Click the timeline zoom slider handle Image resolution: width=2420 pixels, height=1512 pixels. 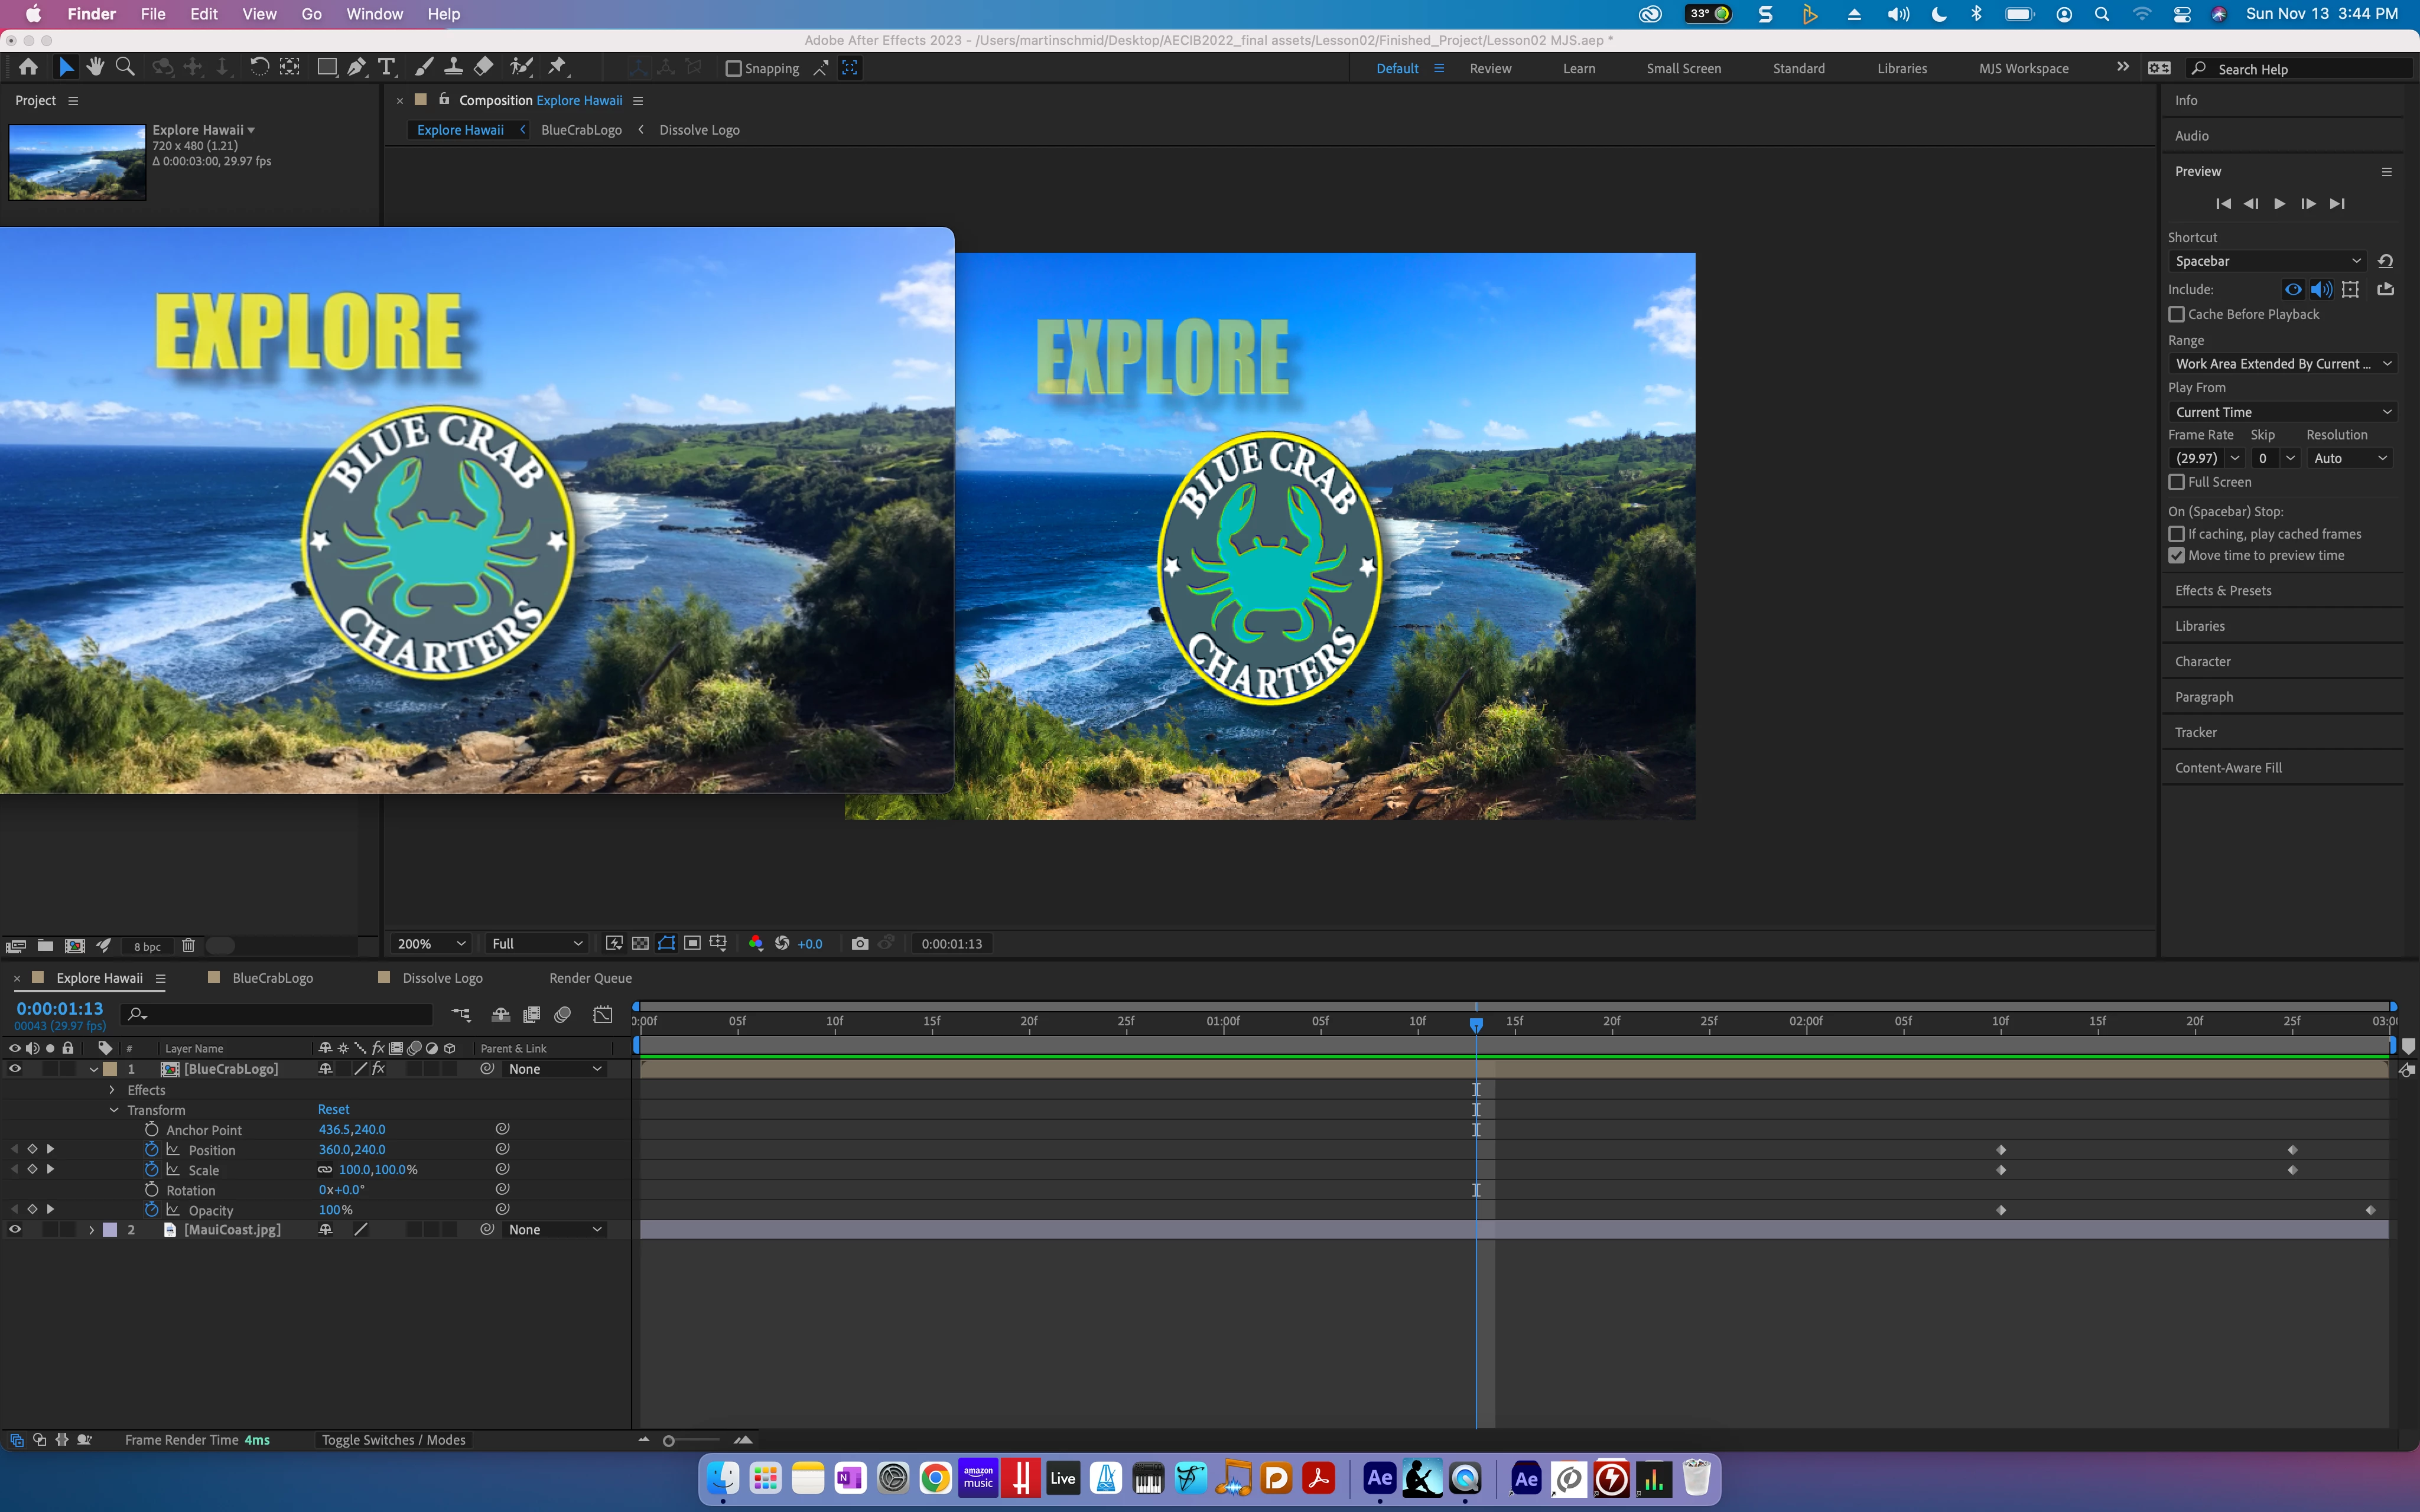pyautogui.click(x=669, y=1441)
